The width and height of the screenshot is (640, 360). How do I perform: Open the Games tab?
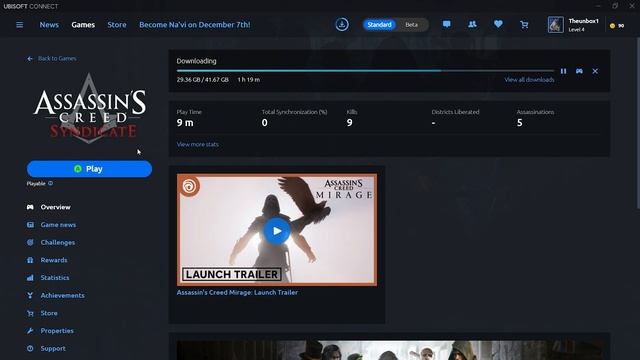[83, 24]
